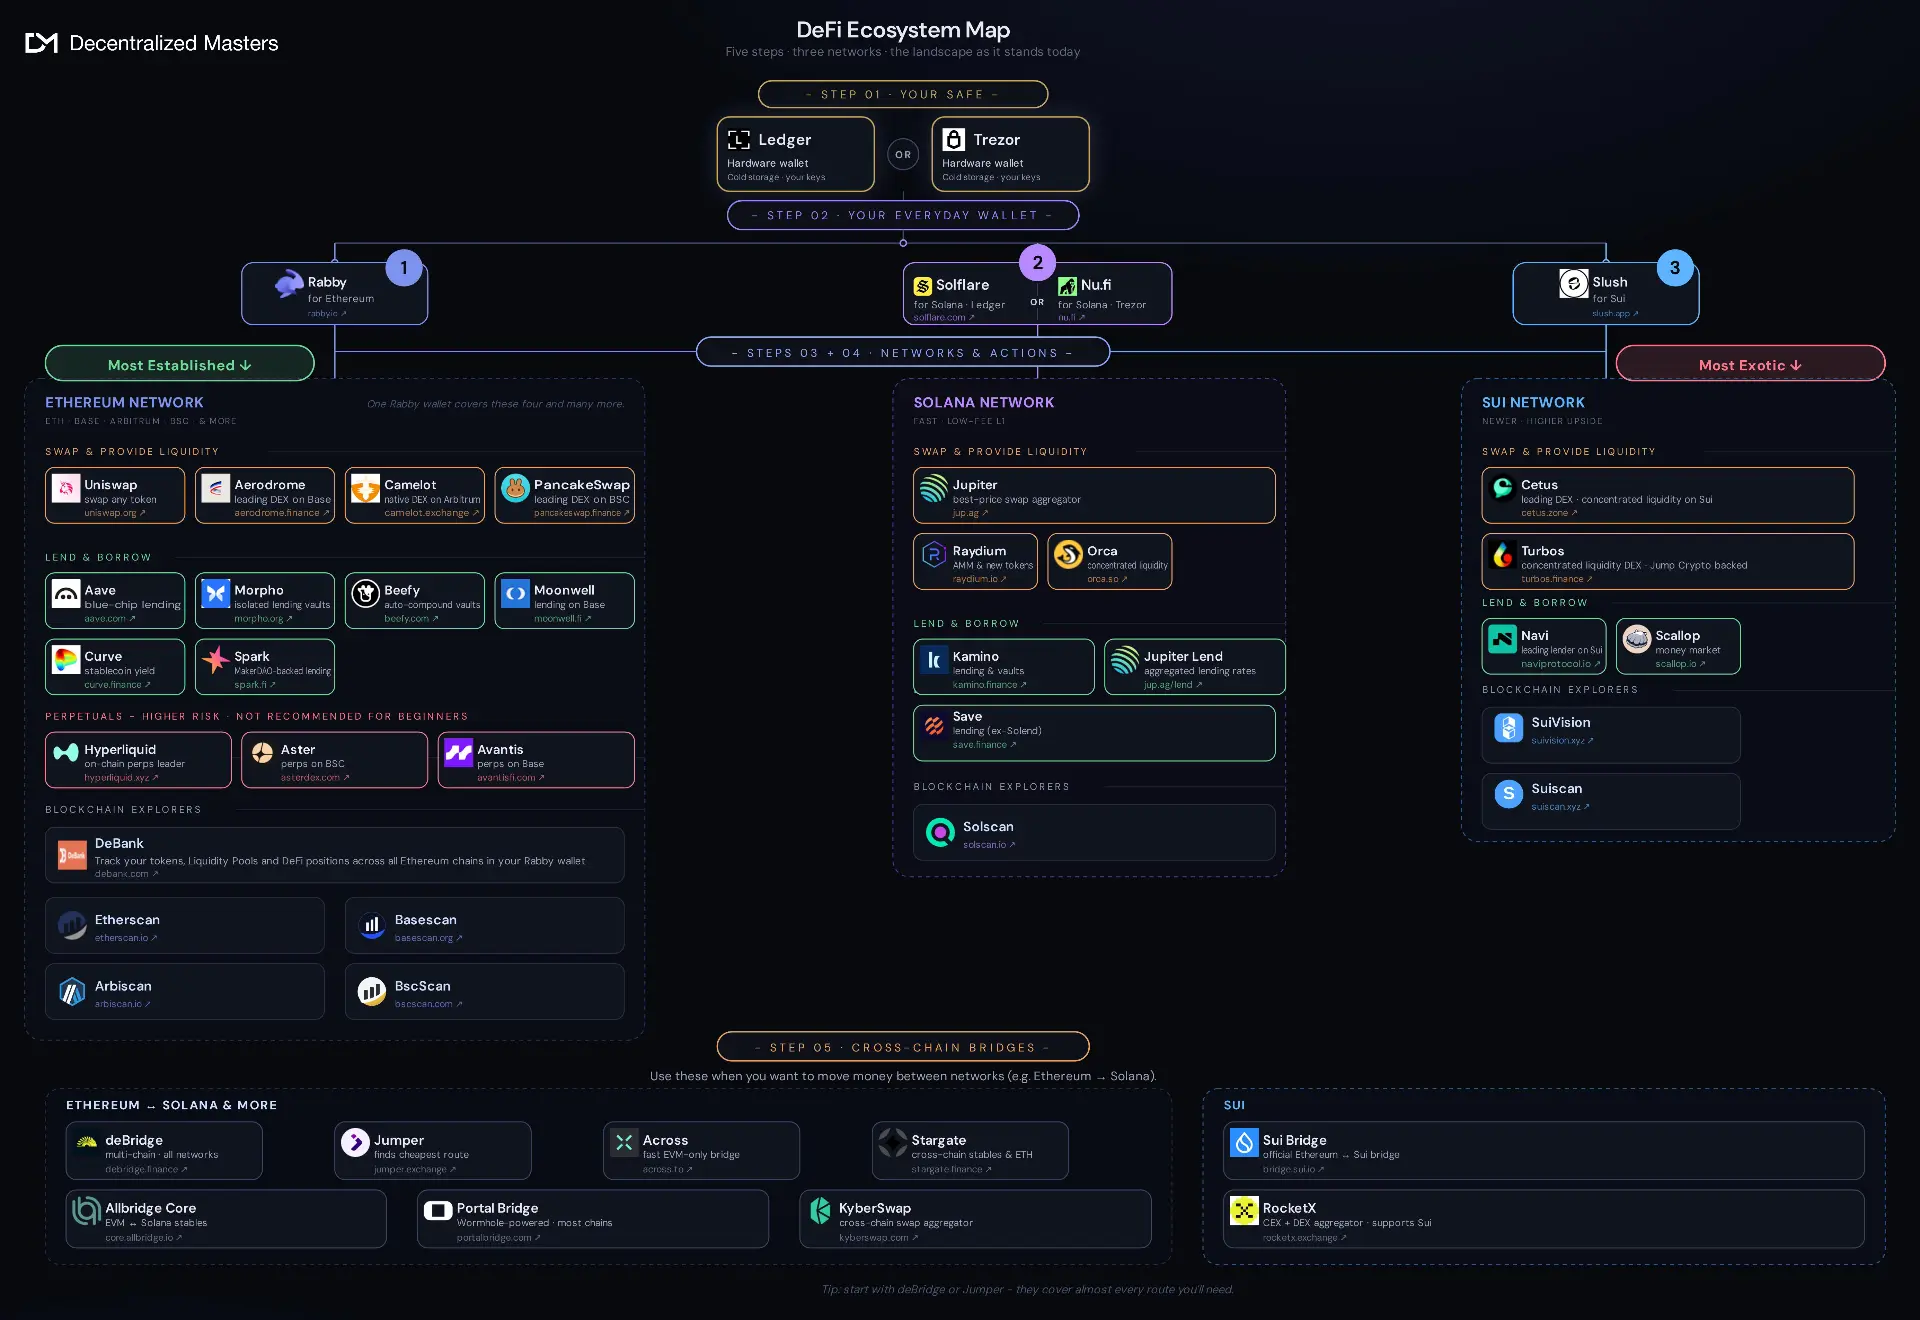Viewport: 1920px width, 1320px height.
Task: Click the Jupiter Lend card
Action: 1194,666
